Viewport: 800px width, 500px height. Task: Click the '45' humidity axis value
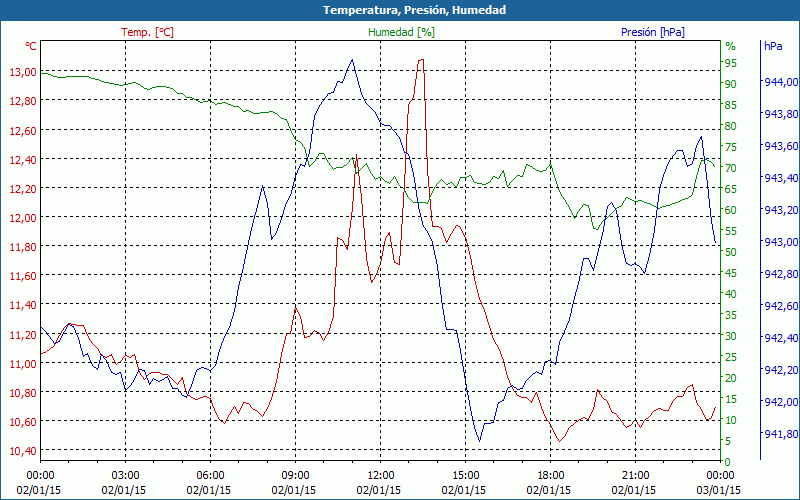[x=731, y=273]
